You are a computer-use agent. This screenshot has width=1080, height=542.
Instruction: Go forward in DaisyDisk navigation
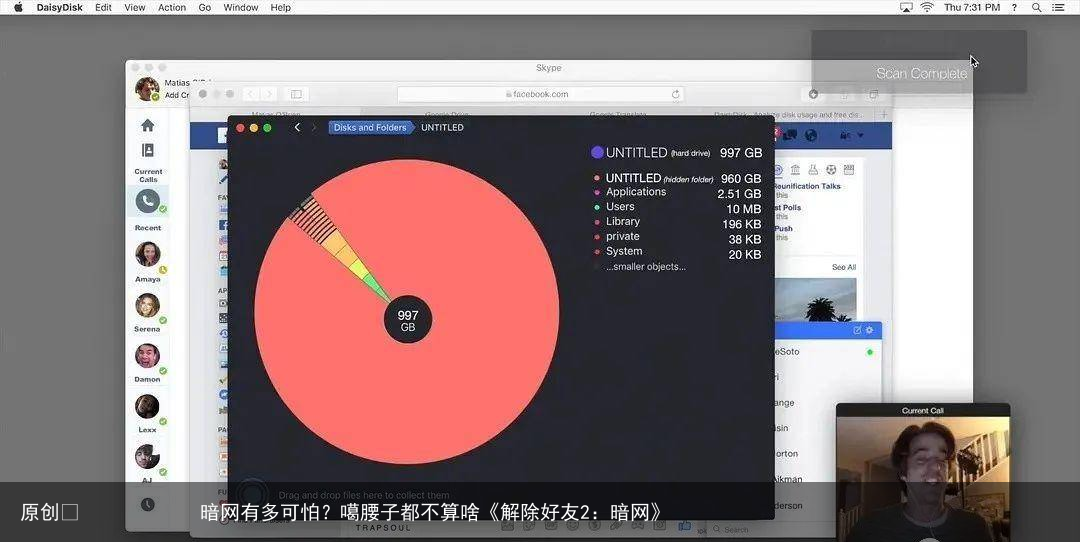tap(314, 127)
